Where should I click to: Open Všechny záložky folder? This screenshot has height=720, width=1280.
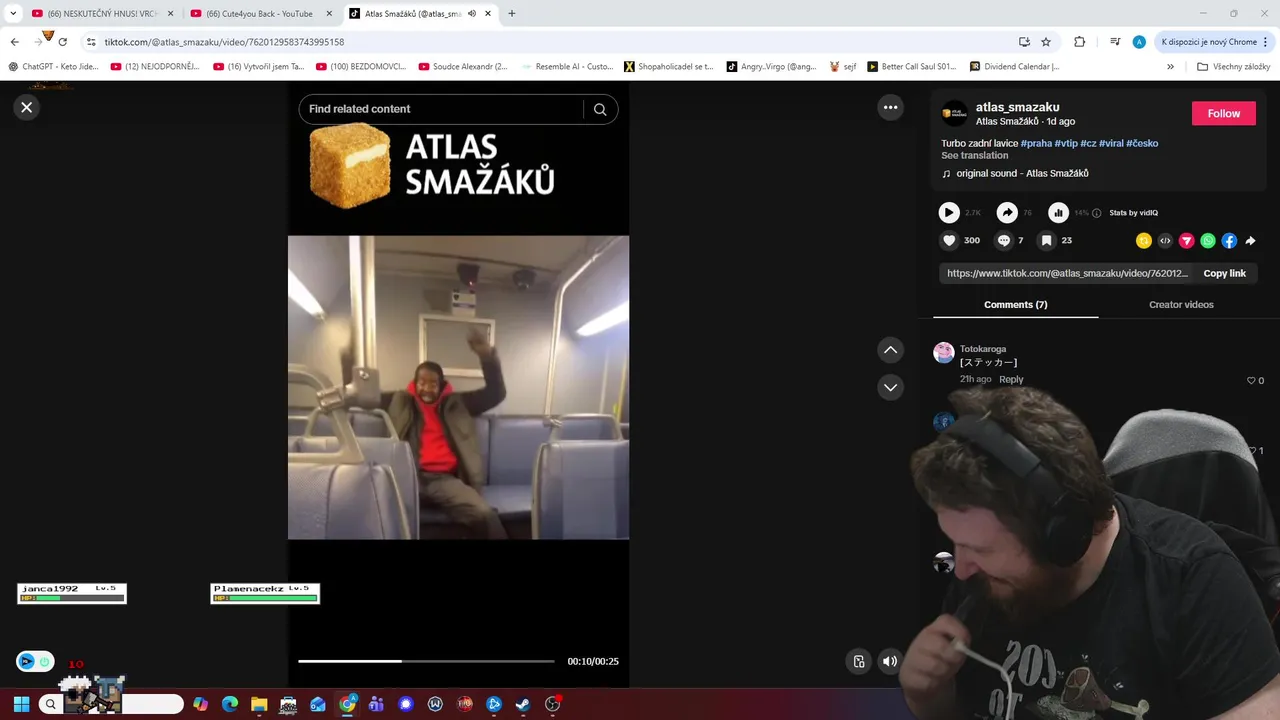point(1233,67)
